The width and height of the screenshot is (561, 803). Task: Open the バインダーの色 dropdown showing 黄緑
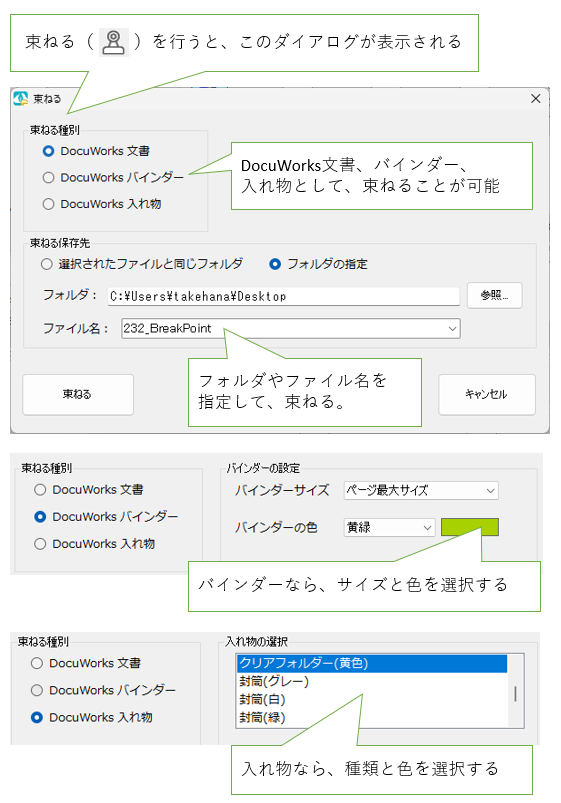[x=389, y=527]
